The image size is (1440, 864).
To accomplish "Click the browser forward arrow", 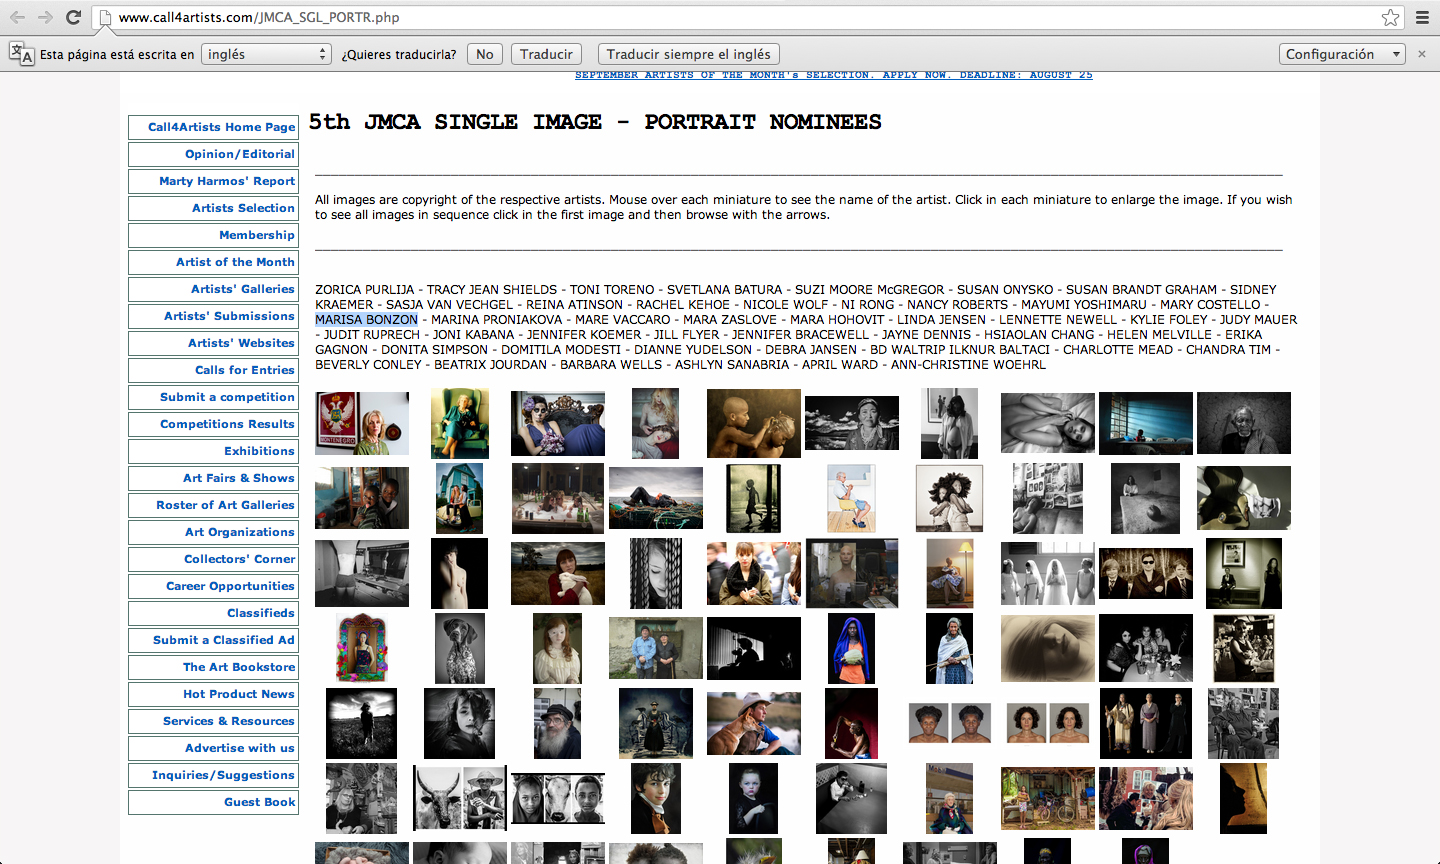I will click(45, 17).
